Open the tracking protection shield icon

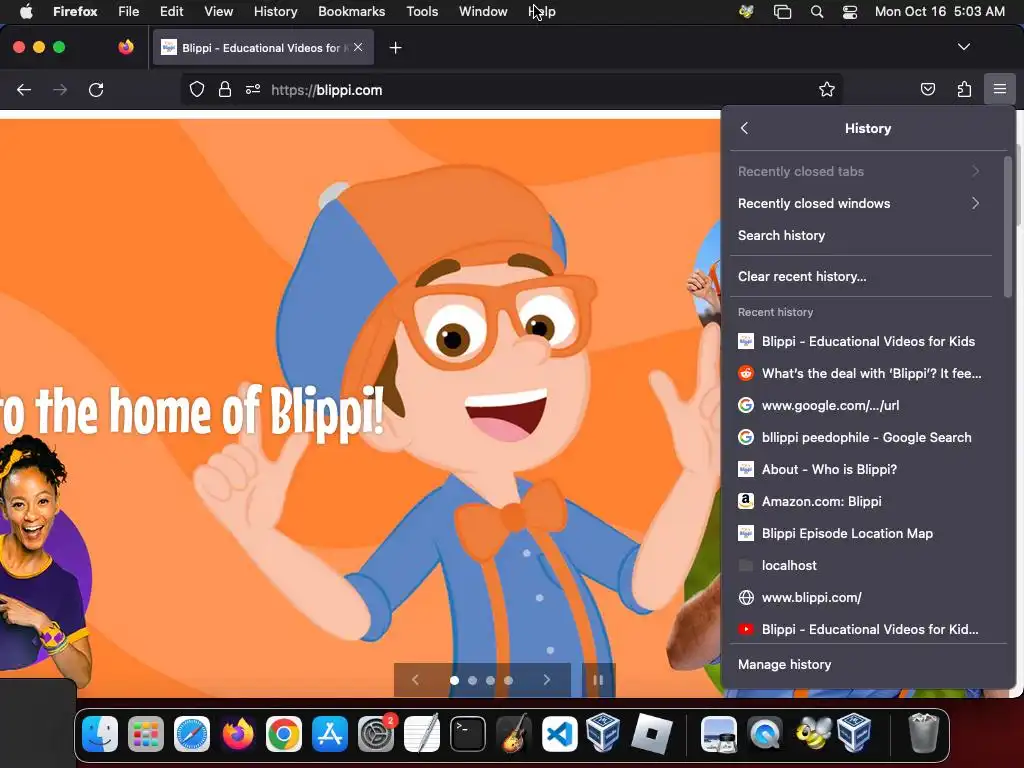(197, 90)
